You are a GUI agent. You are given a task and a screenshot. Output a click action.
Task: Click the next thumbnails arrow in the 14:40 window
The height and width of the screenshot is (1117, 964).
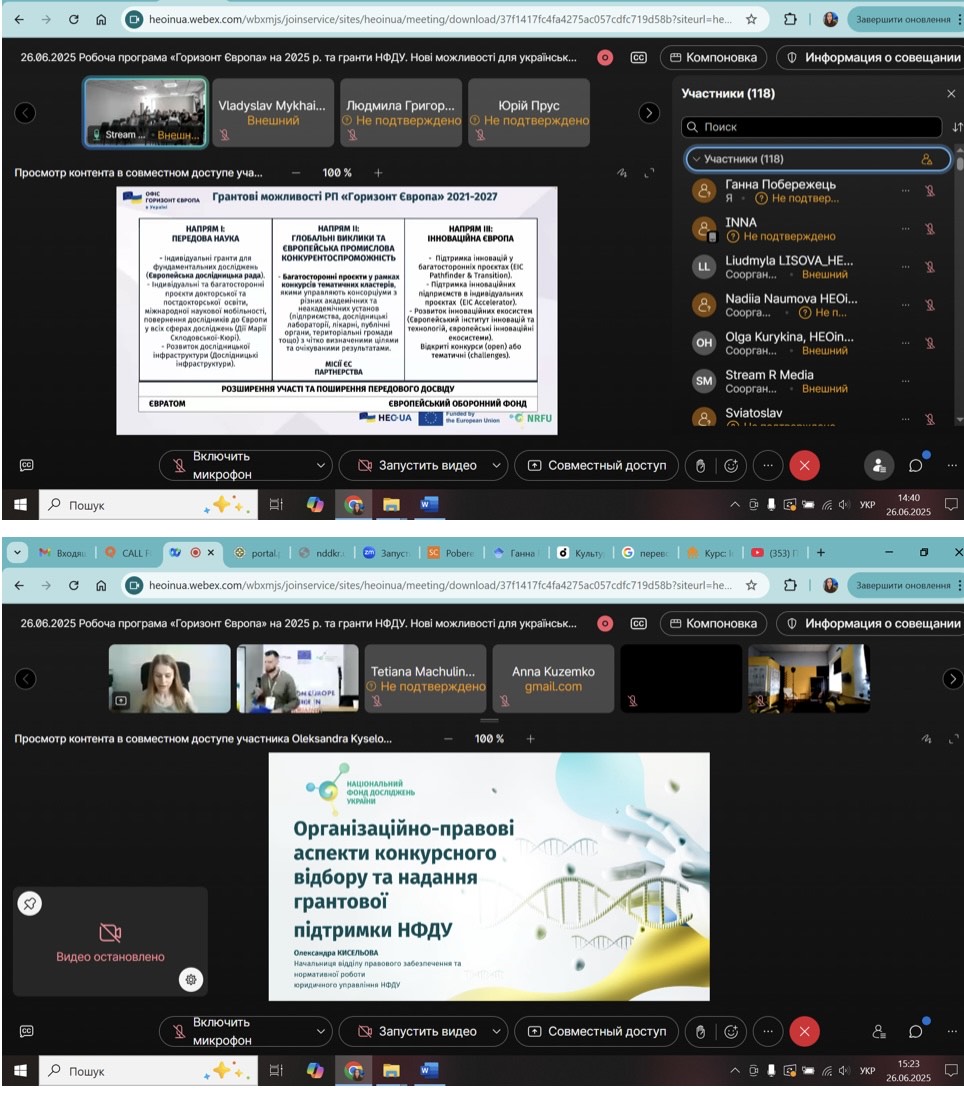(649, 113)
